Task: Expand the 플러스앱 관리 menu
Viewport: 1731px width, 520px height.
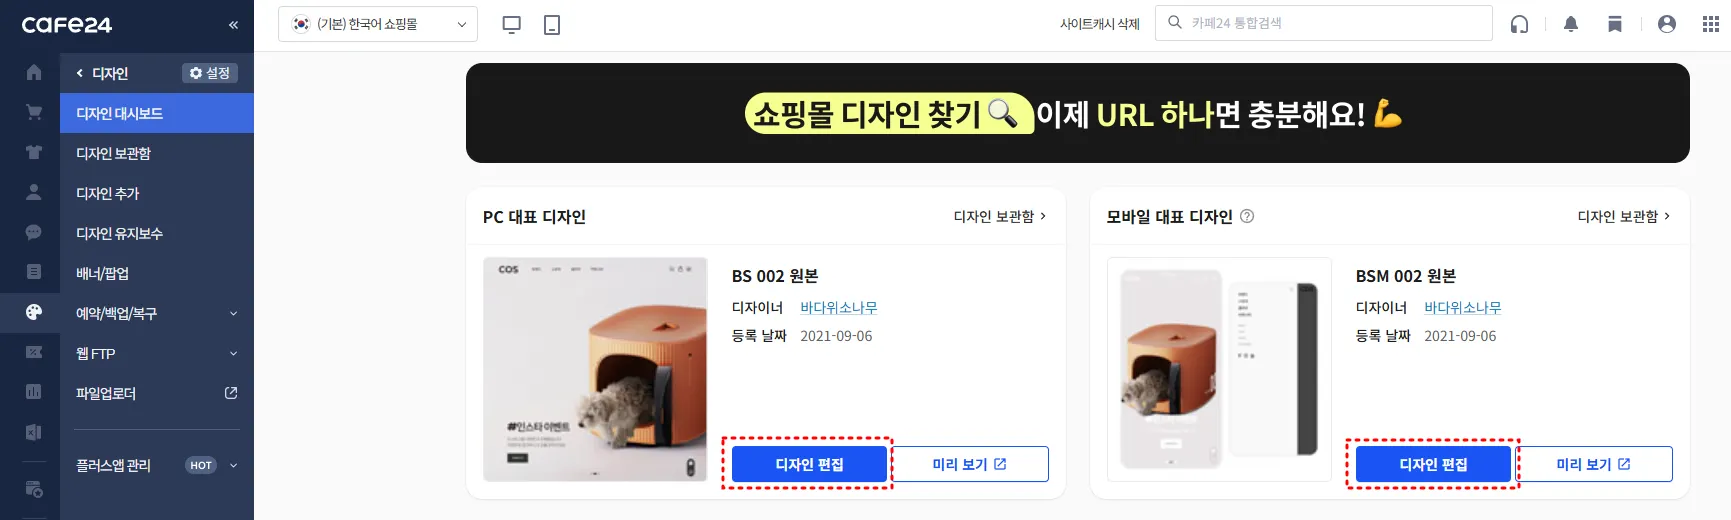Action: 157,465
